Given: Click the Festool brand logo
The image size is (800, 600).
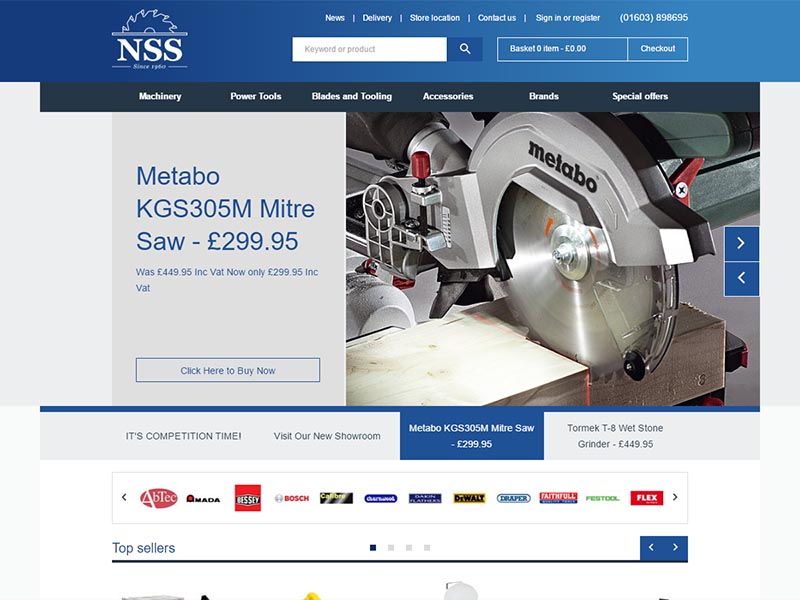Looking at the screenshot, I should point(602,498).
